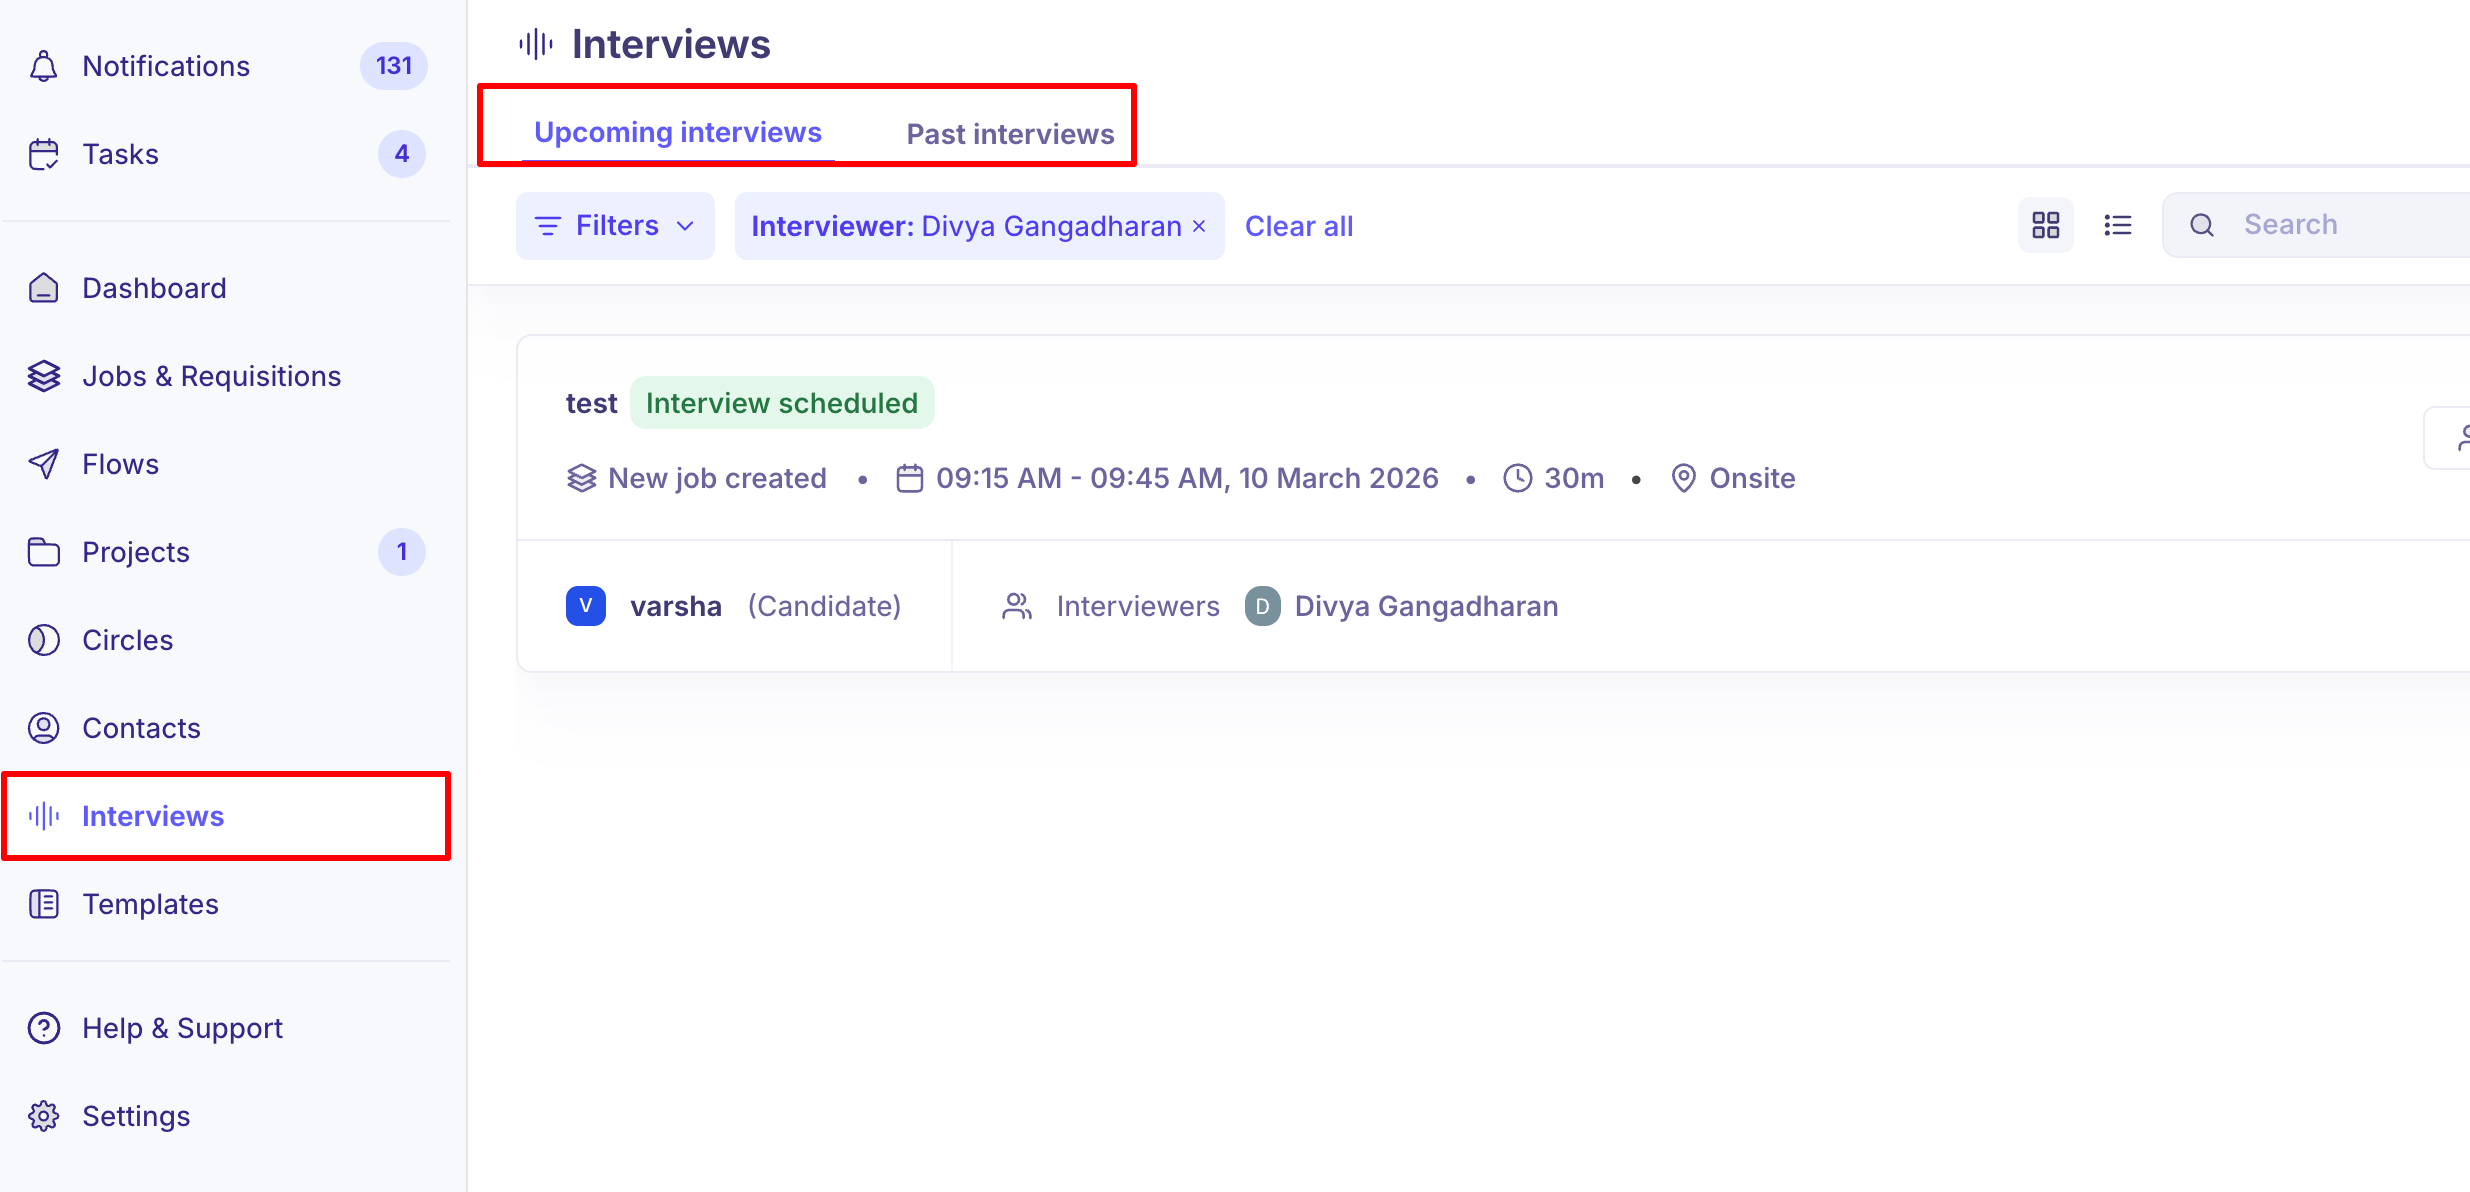Open the test interview card title

591,403
